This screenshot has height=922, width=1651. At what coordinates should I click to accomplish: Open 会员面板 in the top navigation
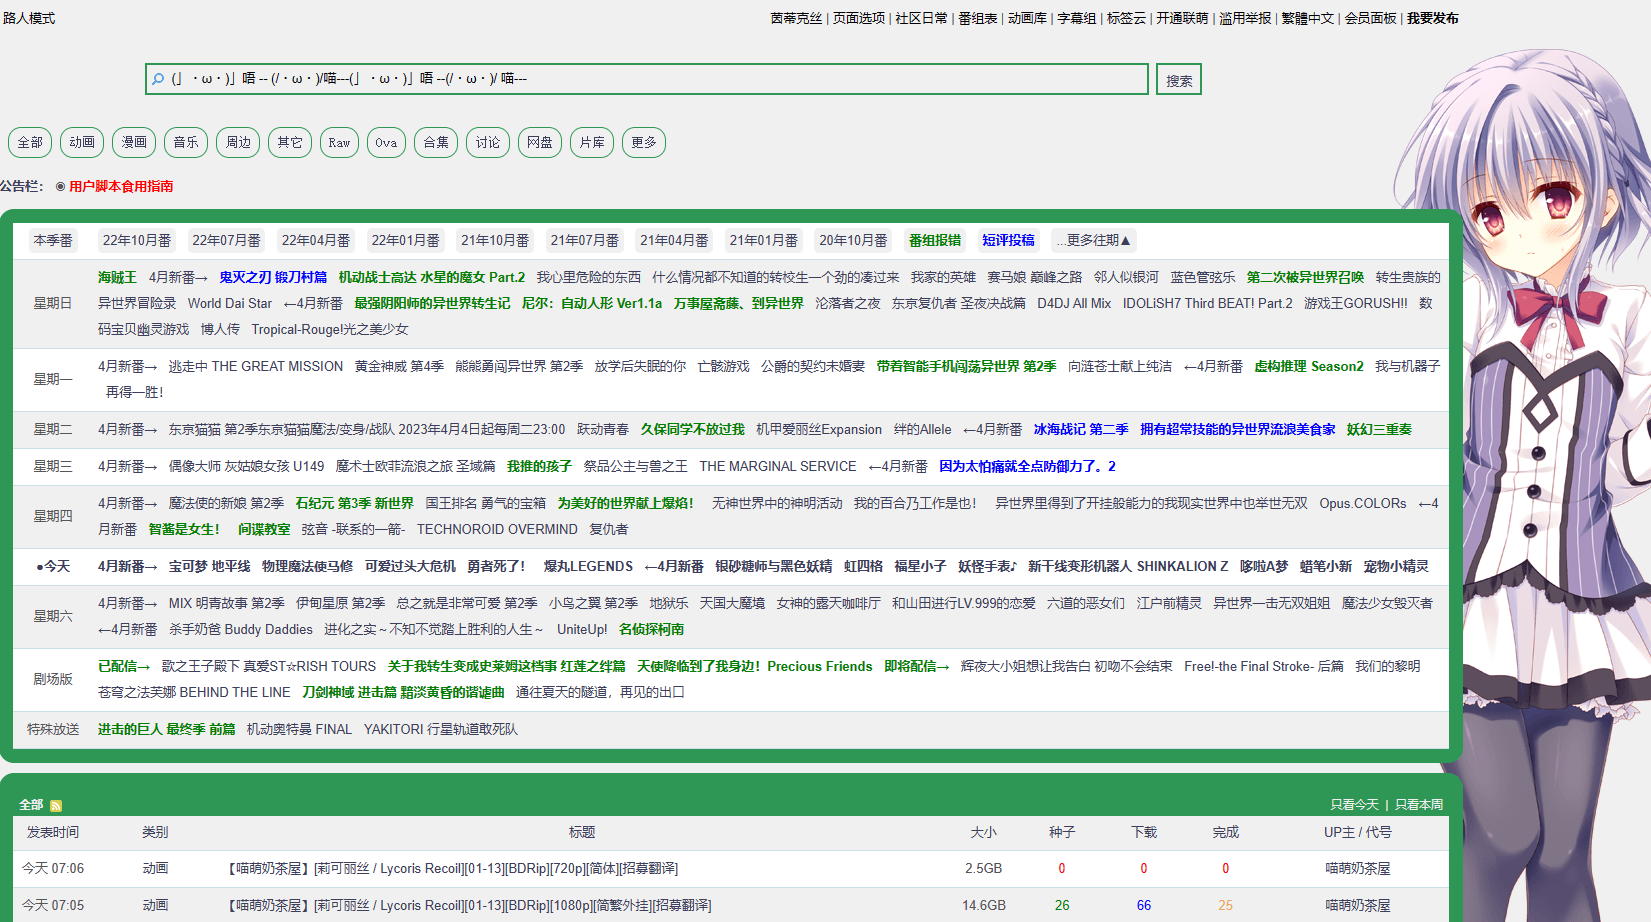[x=1370, y=18]
